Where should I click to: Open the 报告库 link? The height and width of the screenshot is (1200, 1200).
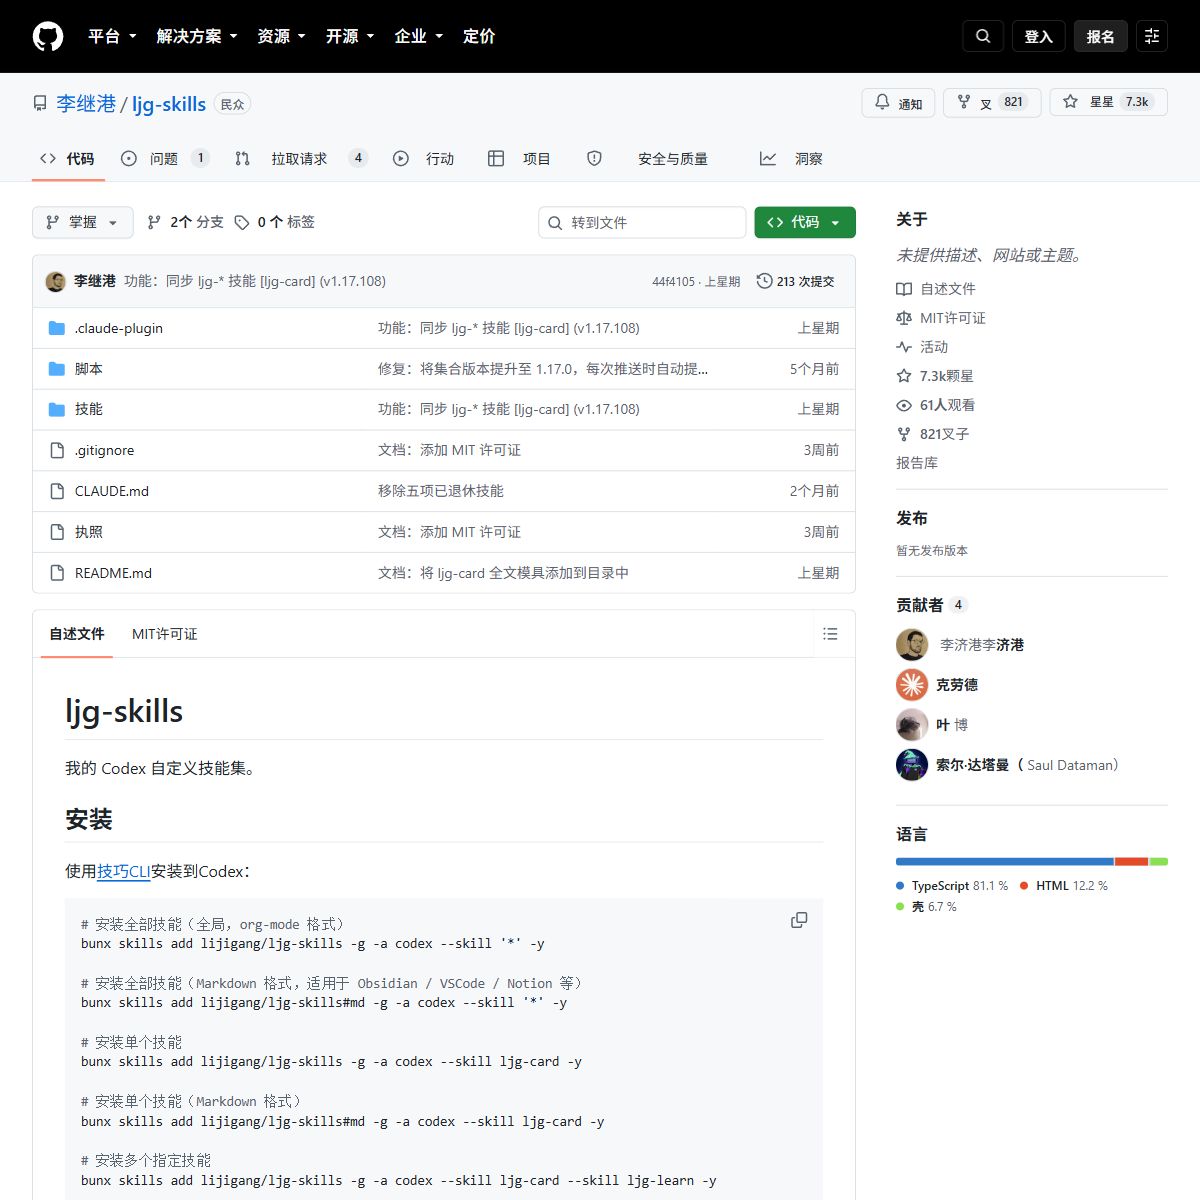pyautogui.click(x=917, y=463)
